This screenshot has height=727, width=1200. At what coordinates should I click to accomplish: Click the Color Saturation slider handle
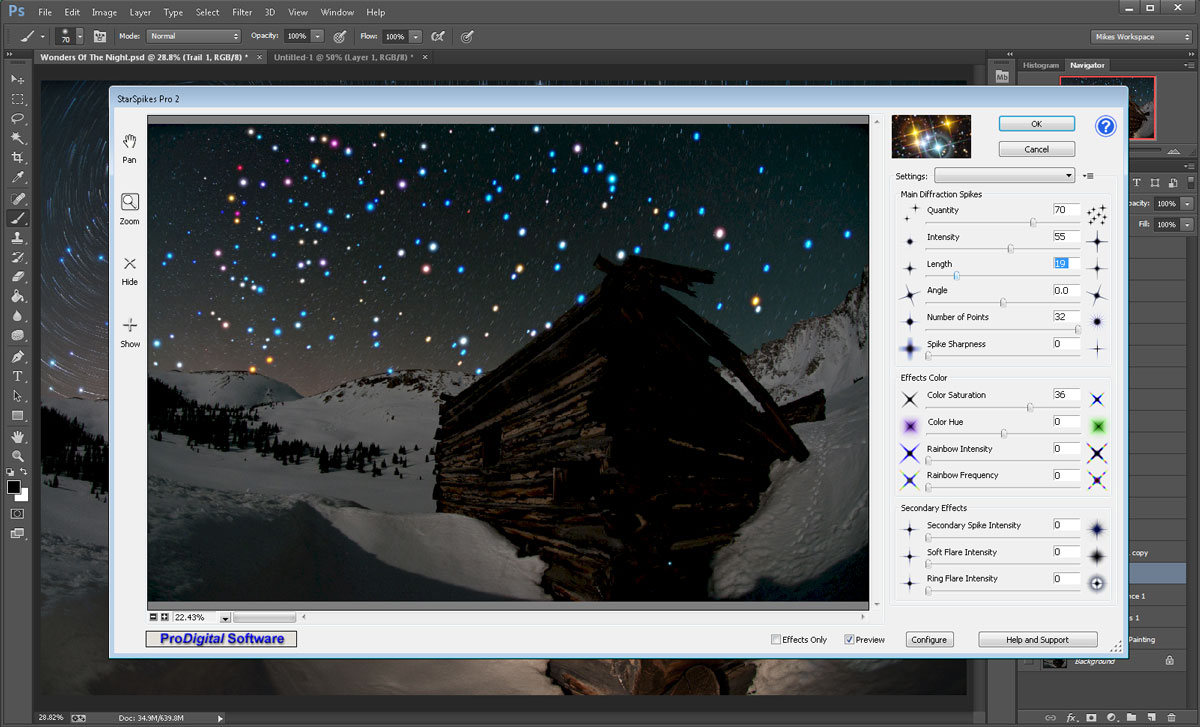click(1030, 407)
